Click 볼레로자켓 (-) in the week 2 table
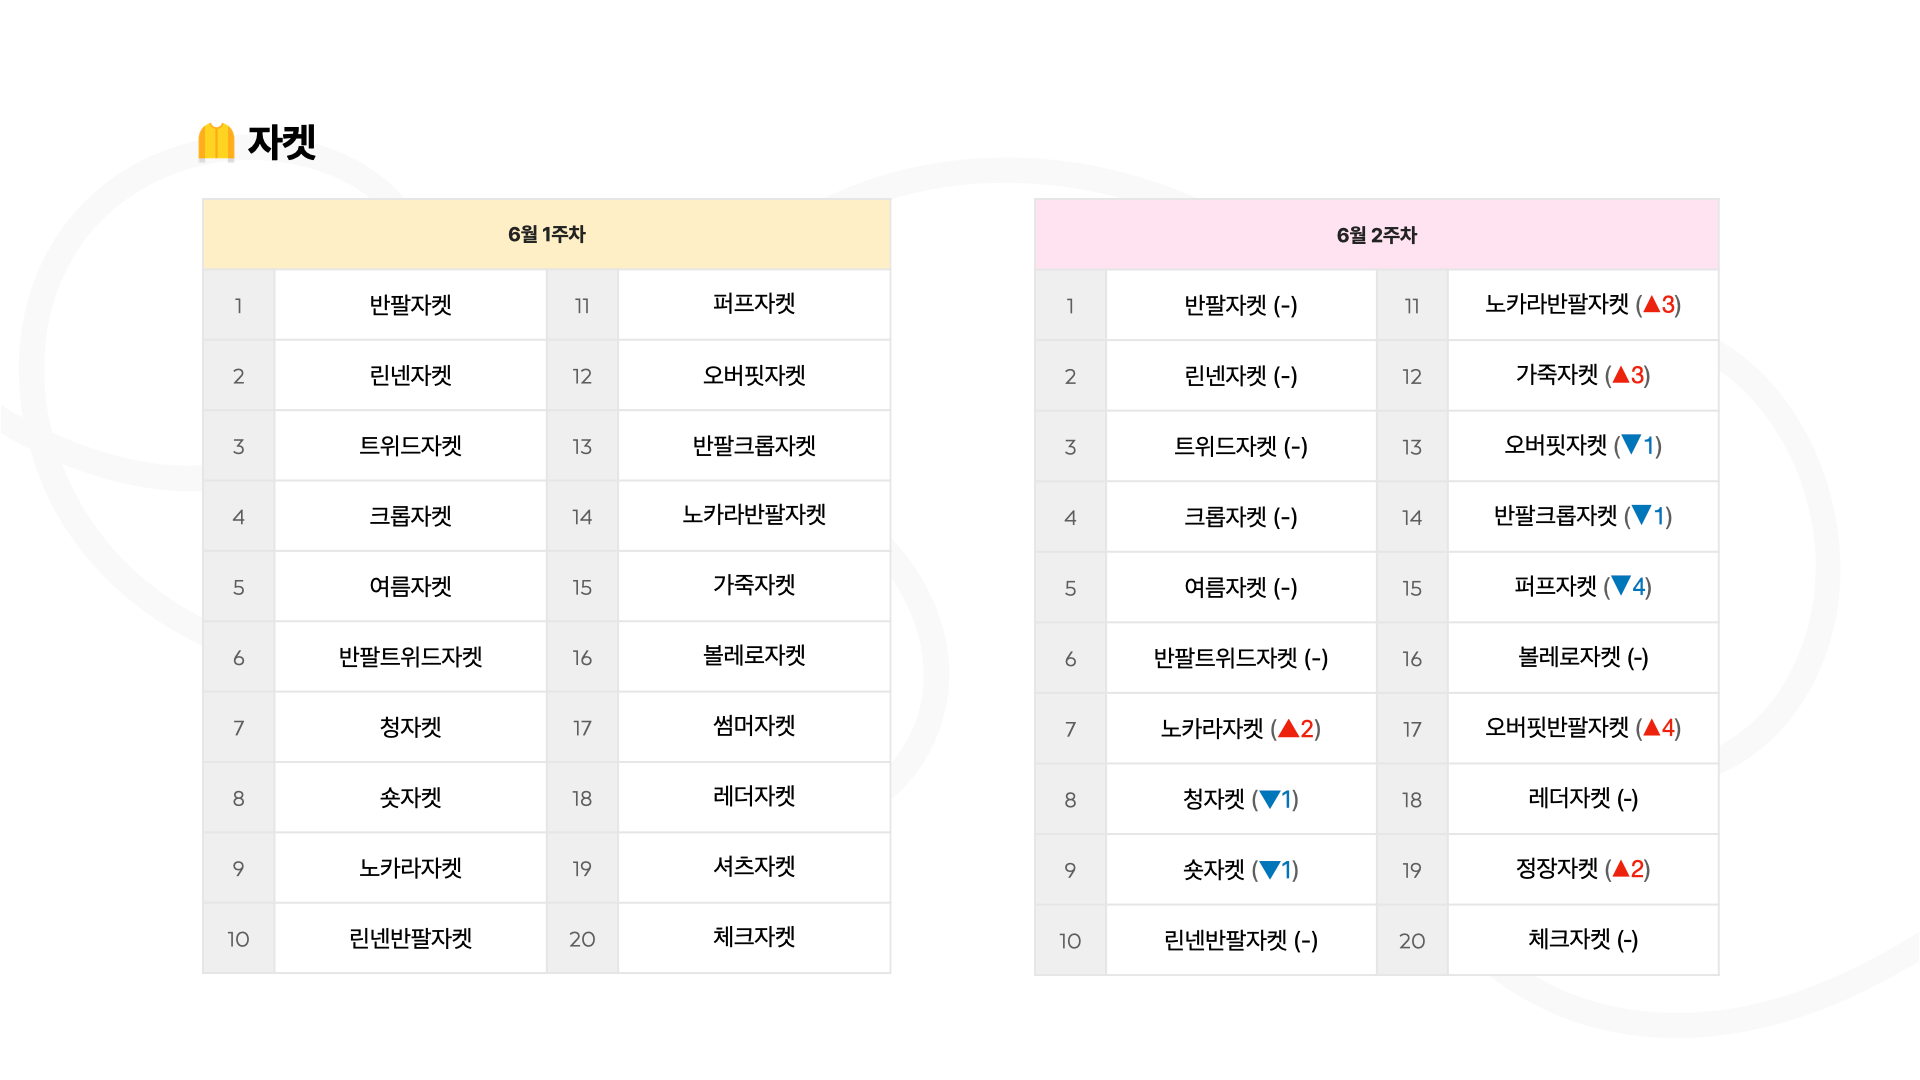Viewport: 1920px width, 1080px height. click(x=1583, y=657)
